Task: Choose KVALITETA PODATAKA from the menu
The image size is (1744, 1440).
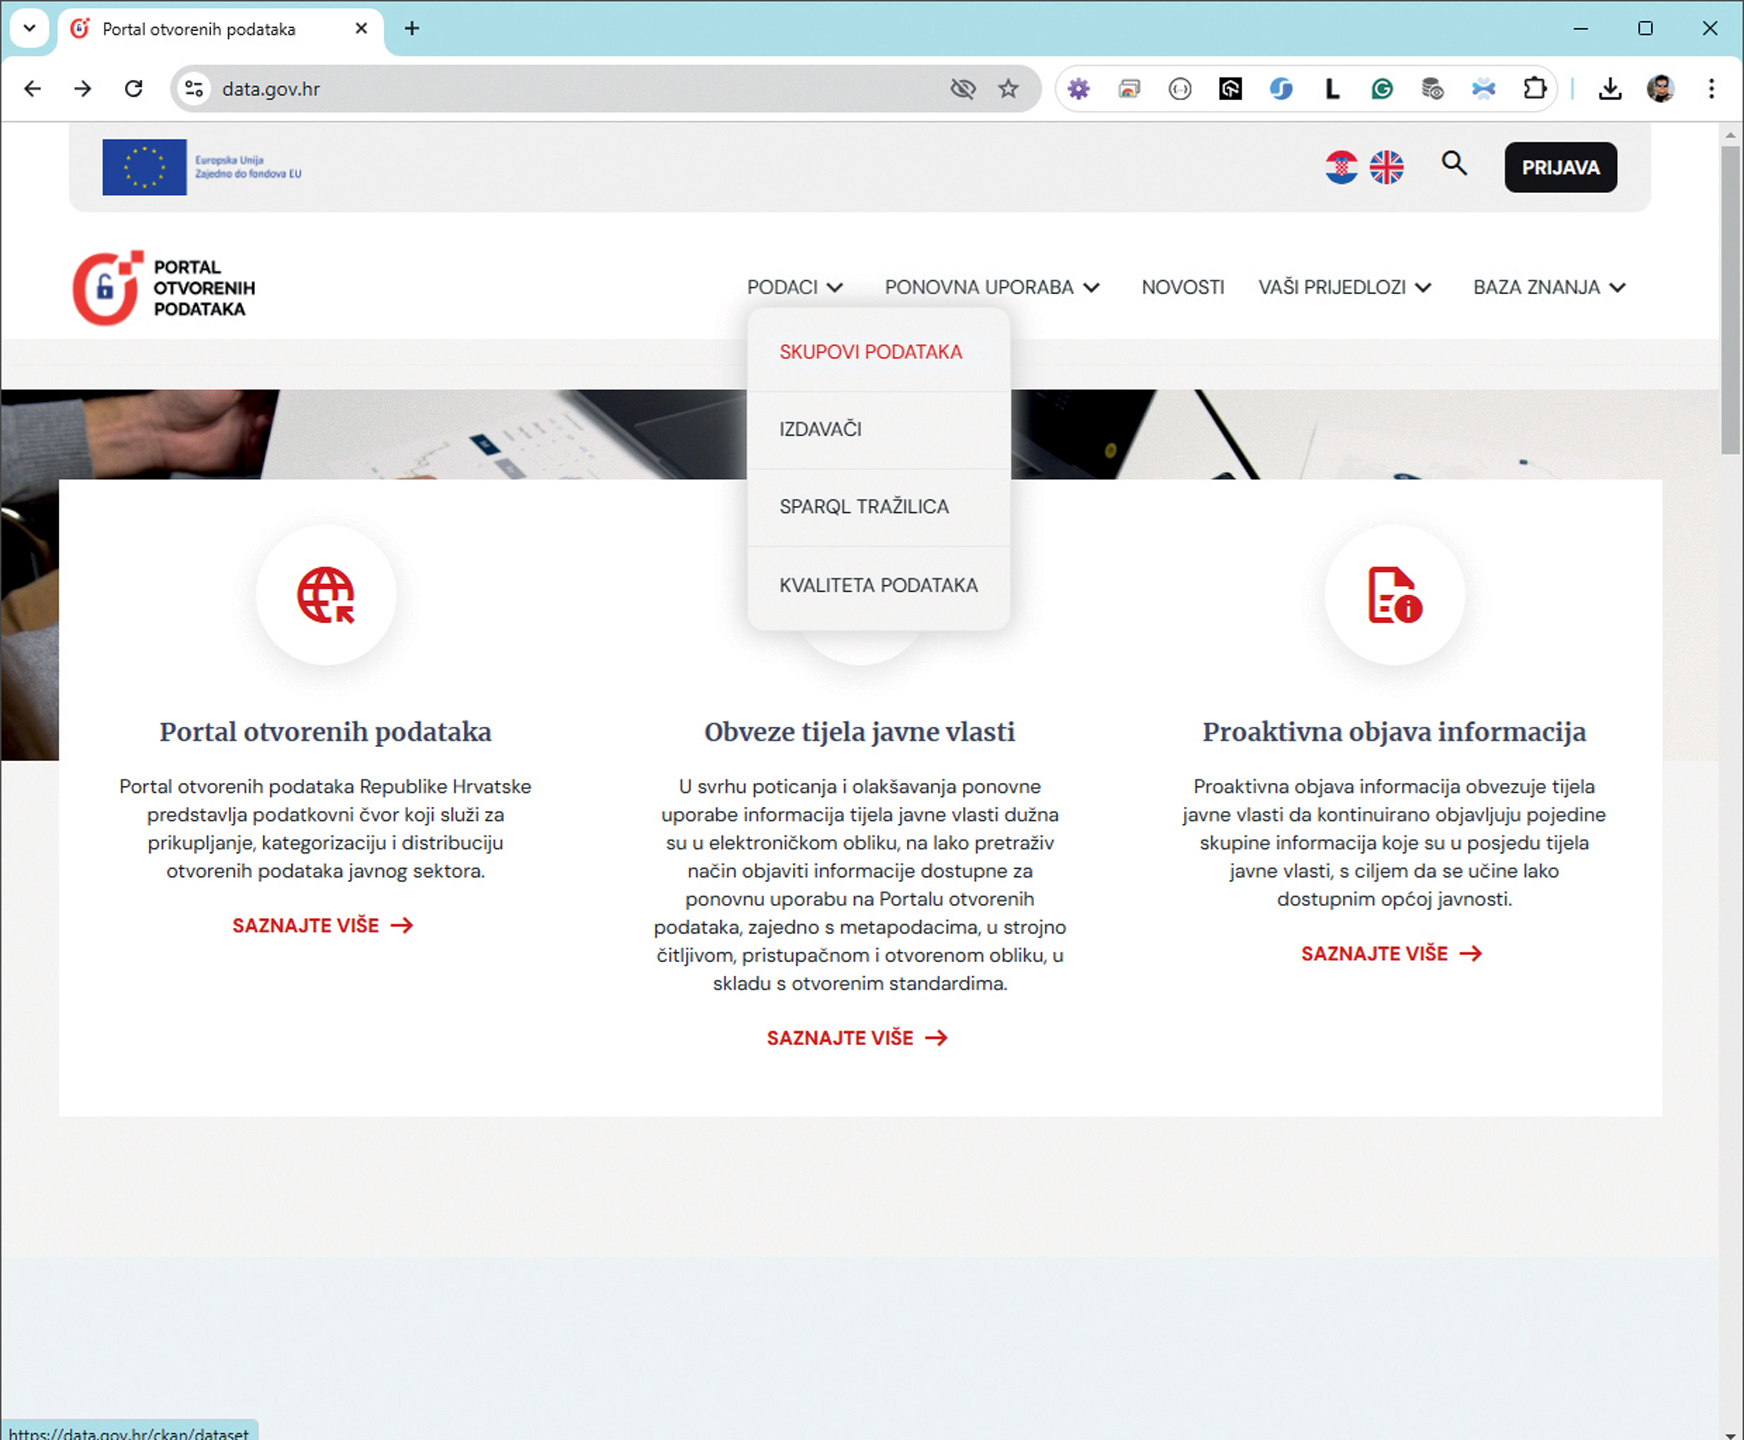Action: [878, 585]
